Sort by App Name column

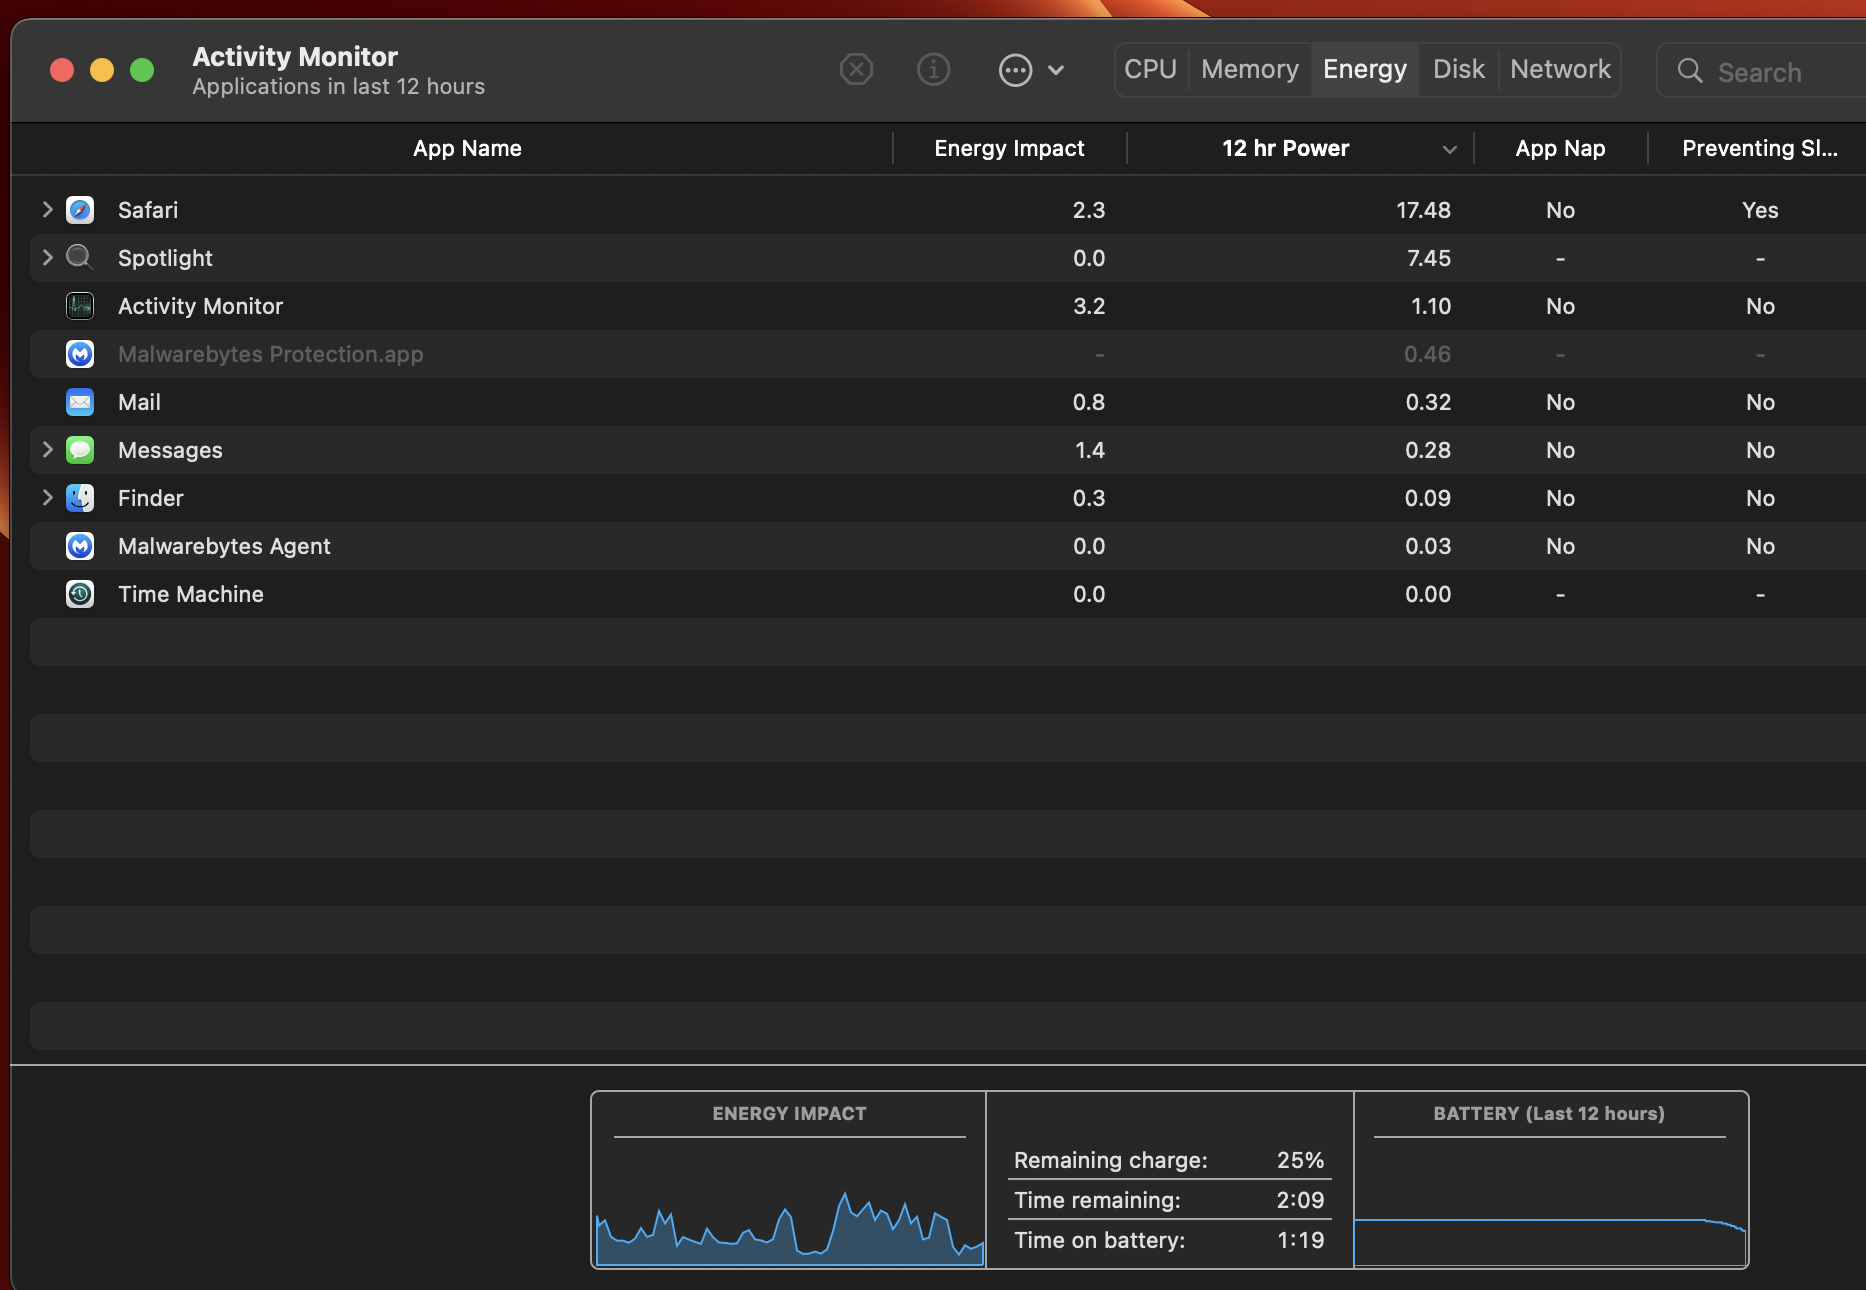tap(467, 148)
